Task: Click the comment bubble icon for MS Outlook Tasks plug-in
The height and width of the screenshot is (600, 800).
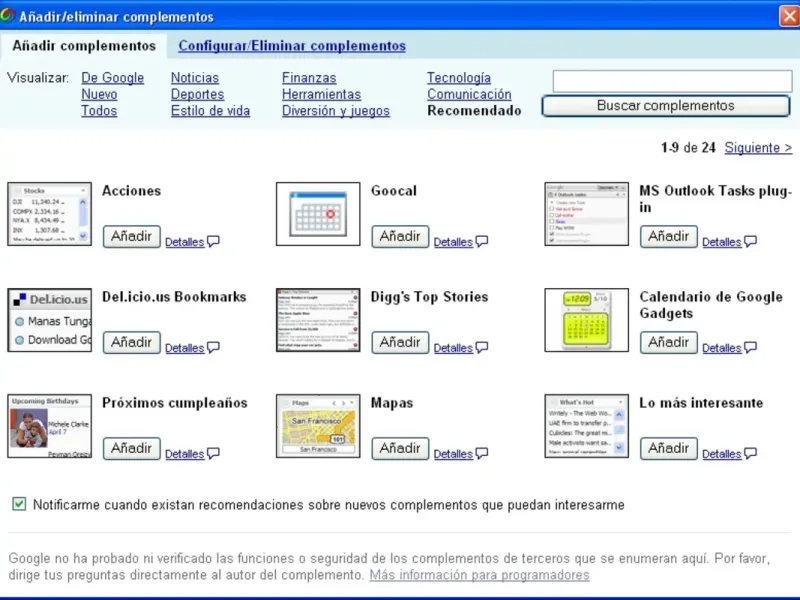Action: [750, 241]
